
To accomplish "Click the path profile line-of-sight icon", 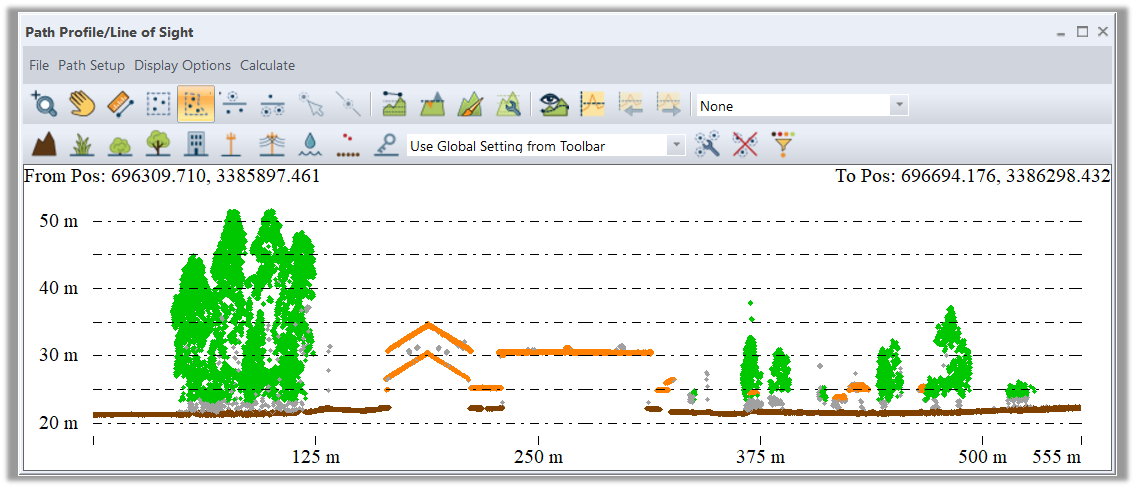I will pos(394,104).
